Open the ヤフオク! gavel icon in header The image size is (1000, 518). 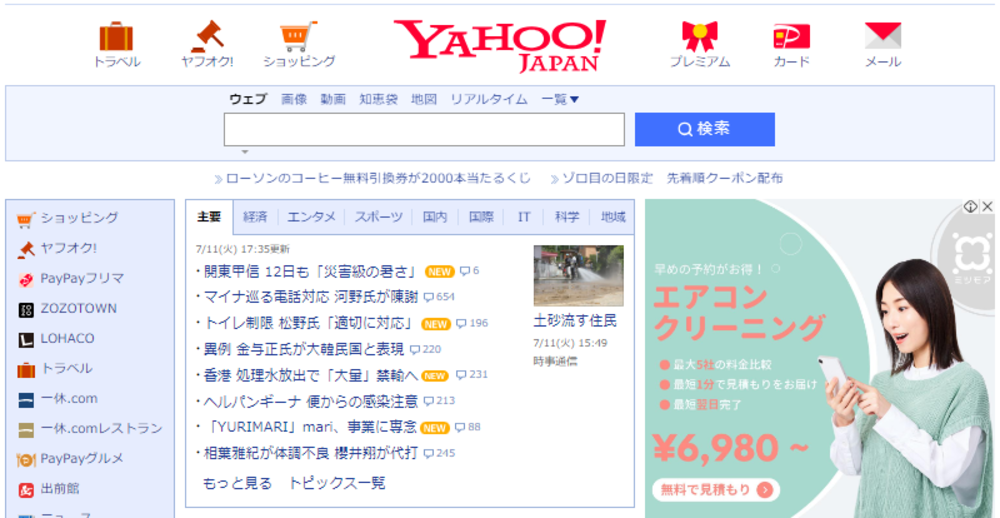[x=207, y=36]
